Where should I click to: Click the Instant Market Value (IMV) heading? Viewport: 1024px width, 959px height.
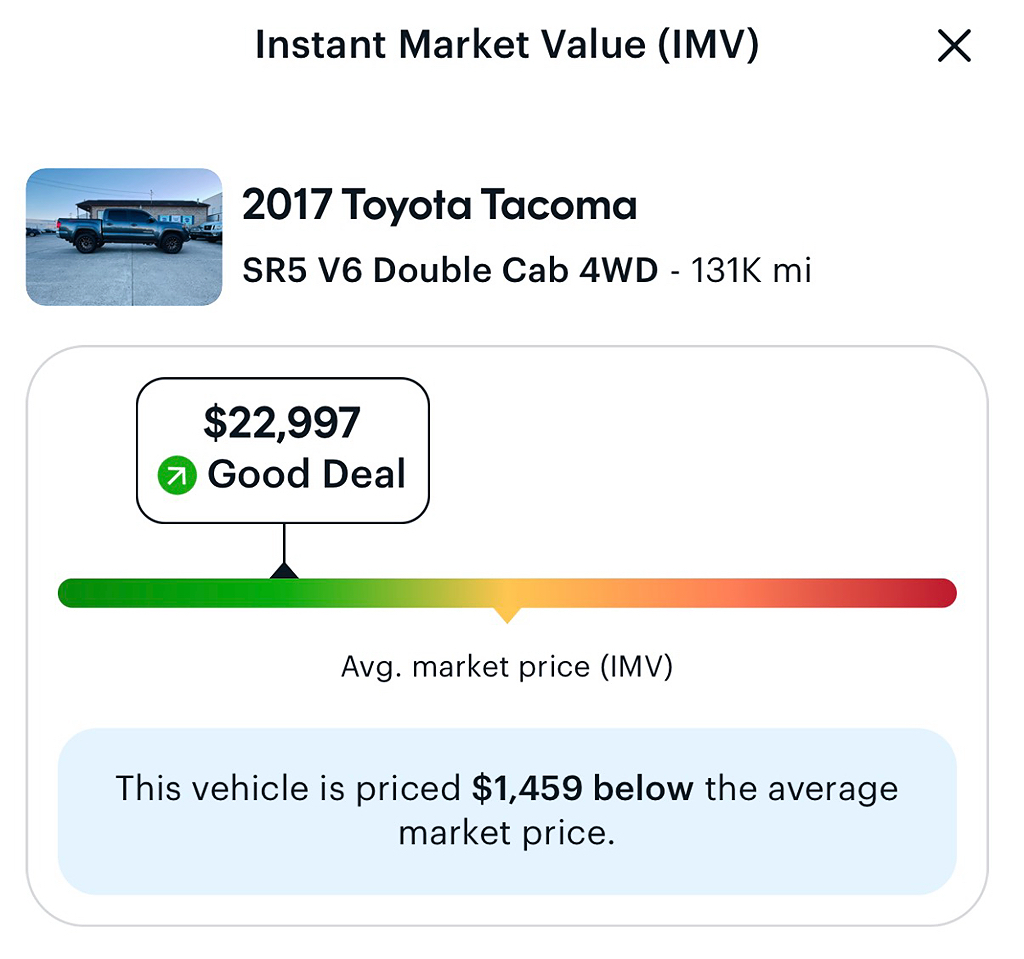507,44
